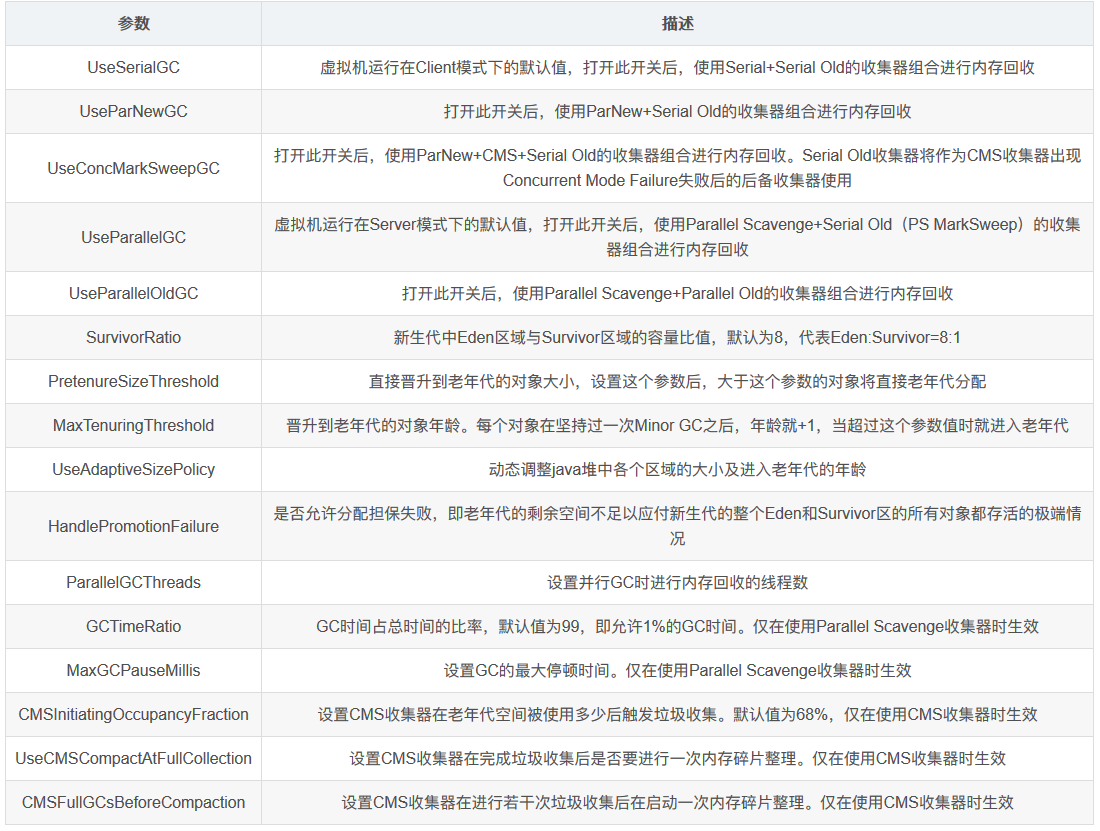The image size is (1100, 831).
Task: Click the description 动态调整java堆中各个区域的大小
Action: (677, 470)
